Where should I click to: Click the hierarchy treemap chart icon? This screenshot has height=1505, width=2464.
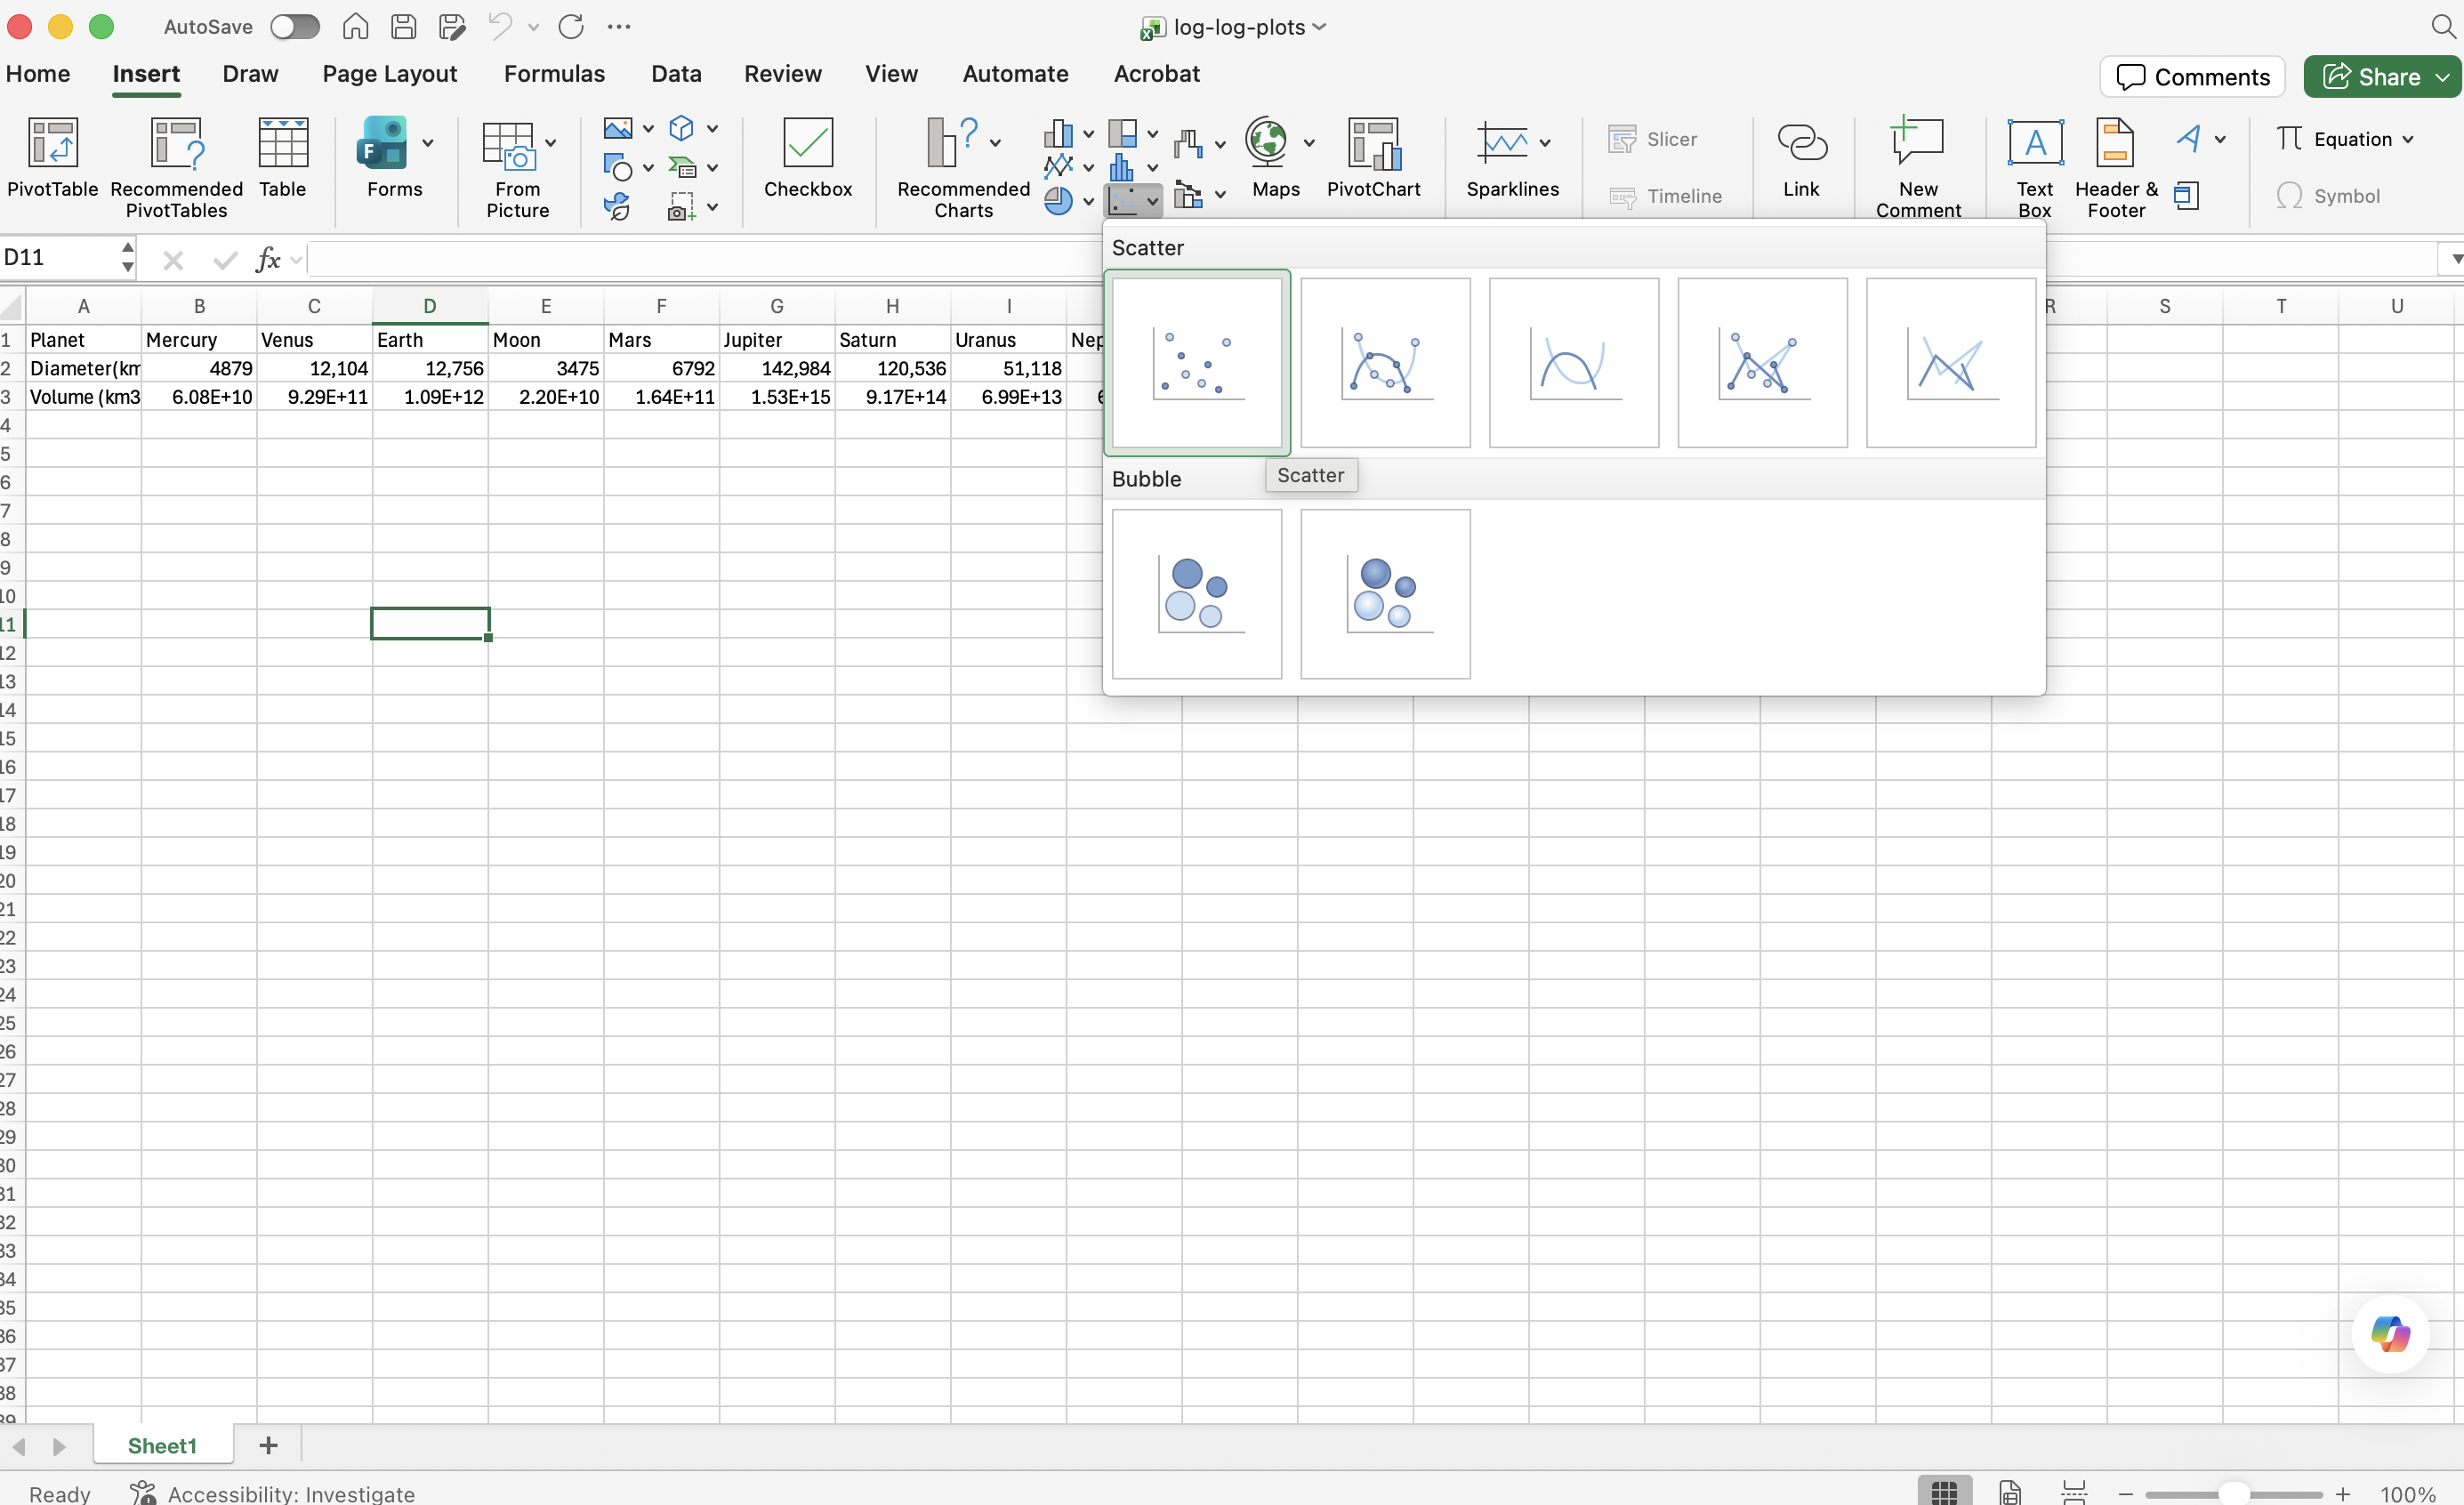[1122, 133]
